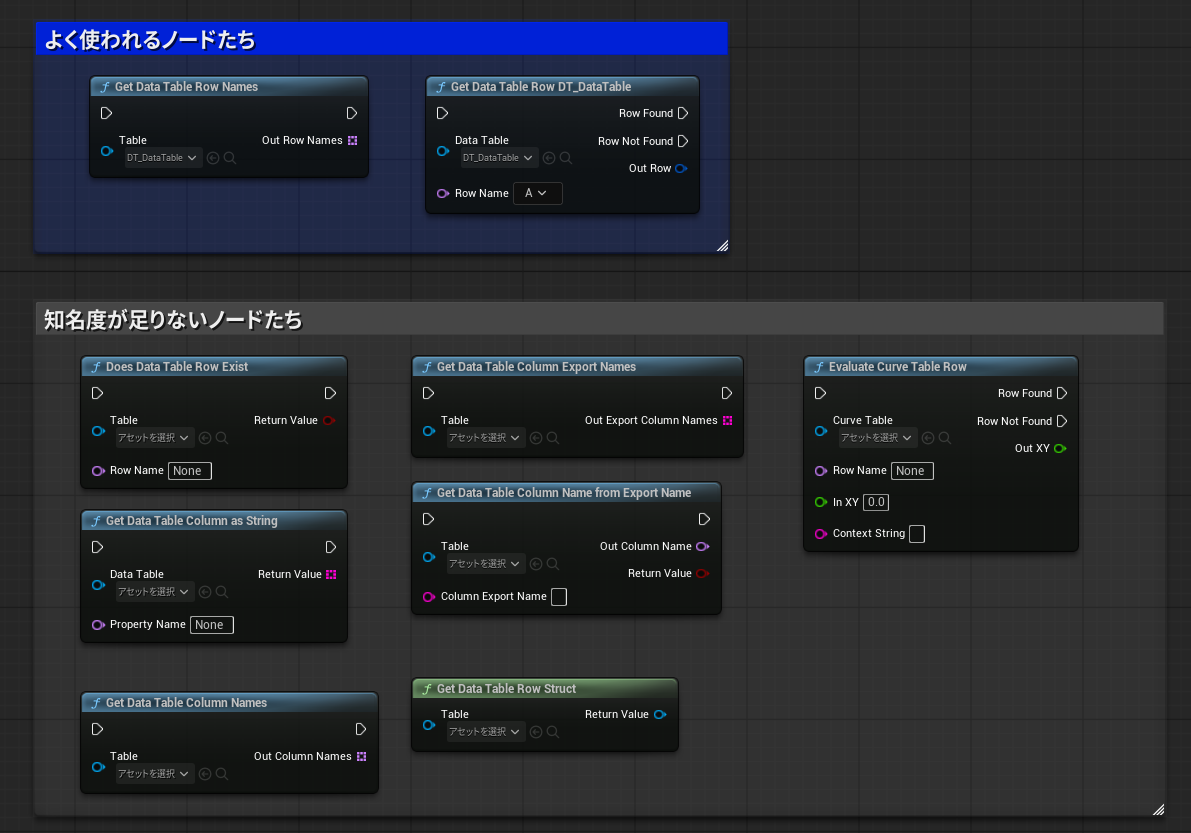Click the use-selected arrow in Evaluate Curve Table Row

point(927,438)
